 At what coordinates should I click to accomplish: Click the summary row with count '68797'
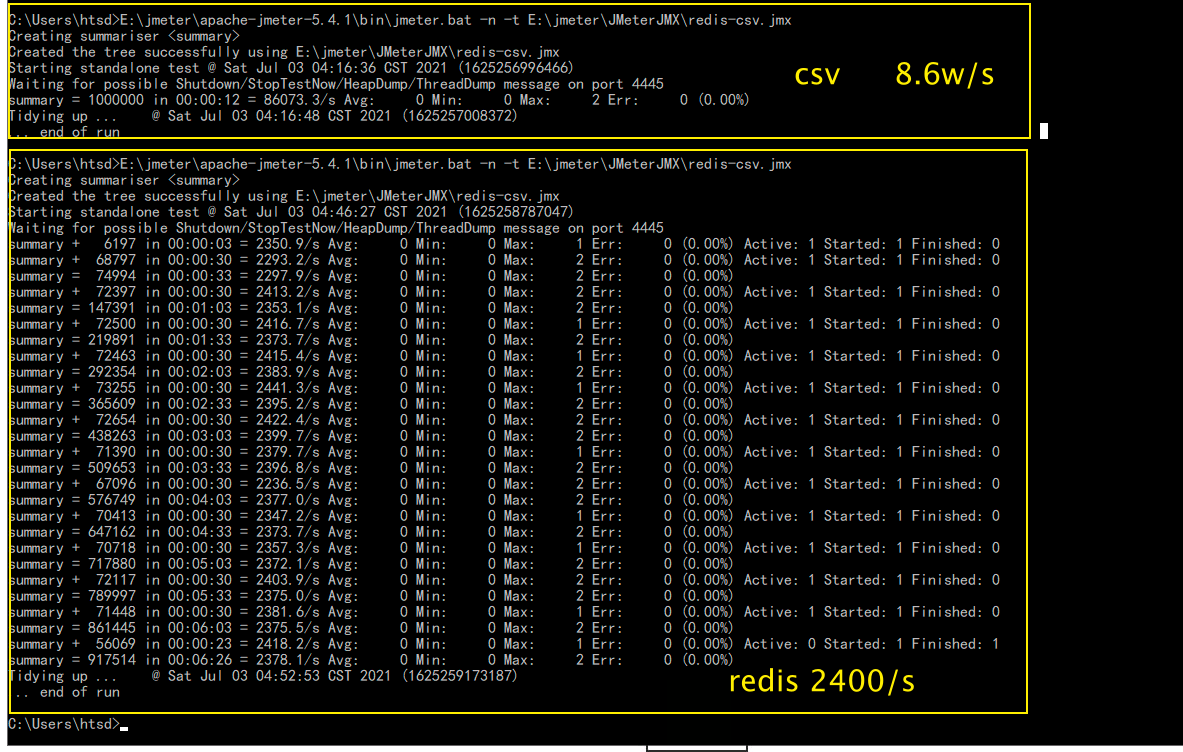pyautogui.click(x=505, y=260)
